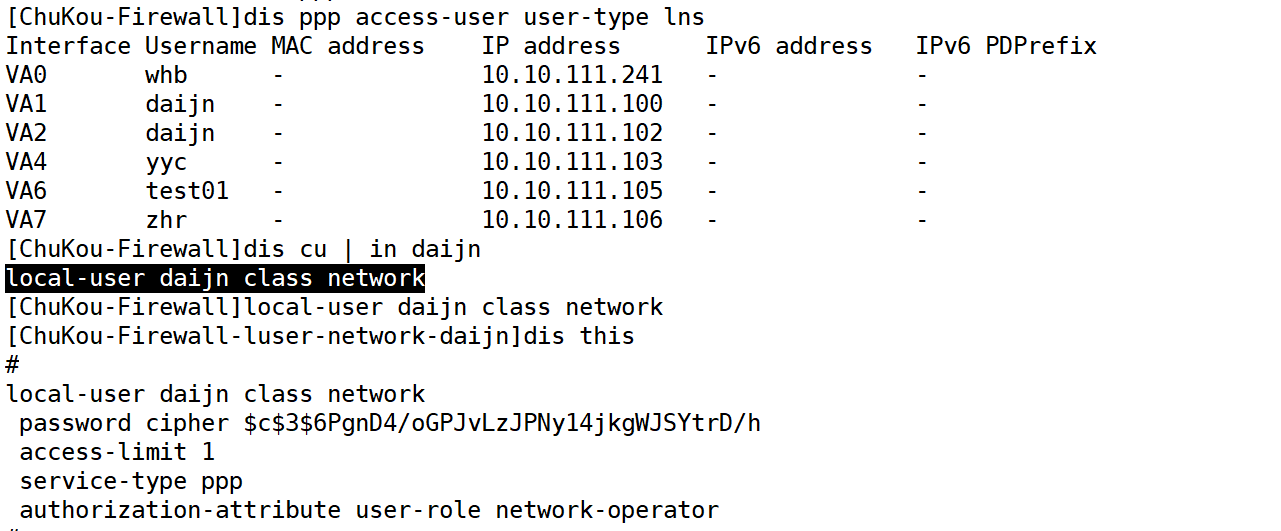Click the username test01

[187, 191]
